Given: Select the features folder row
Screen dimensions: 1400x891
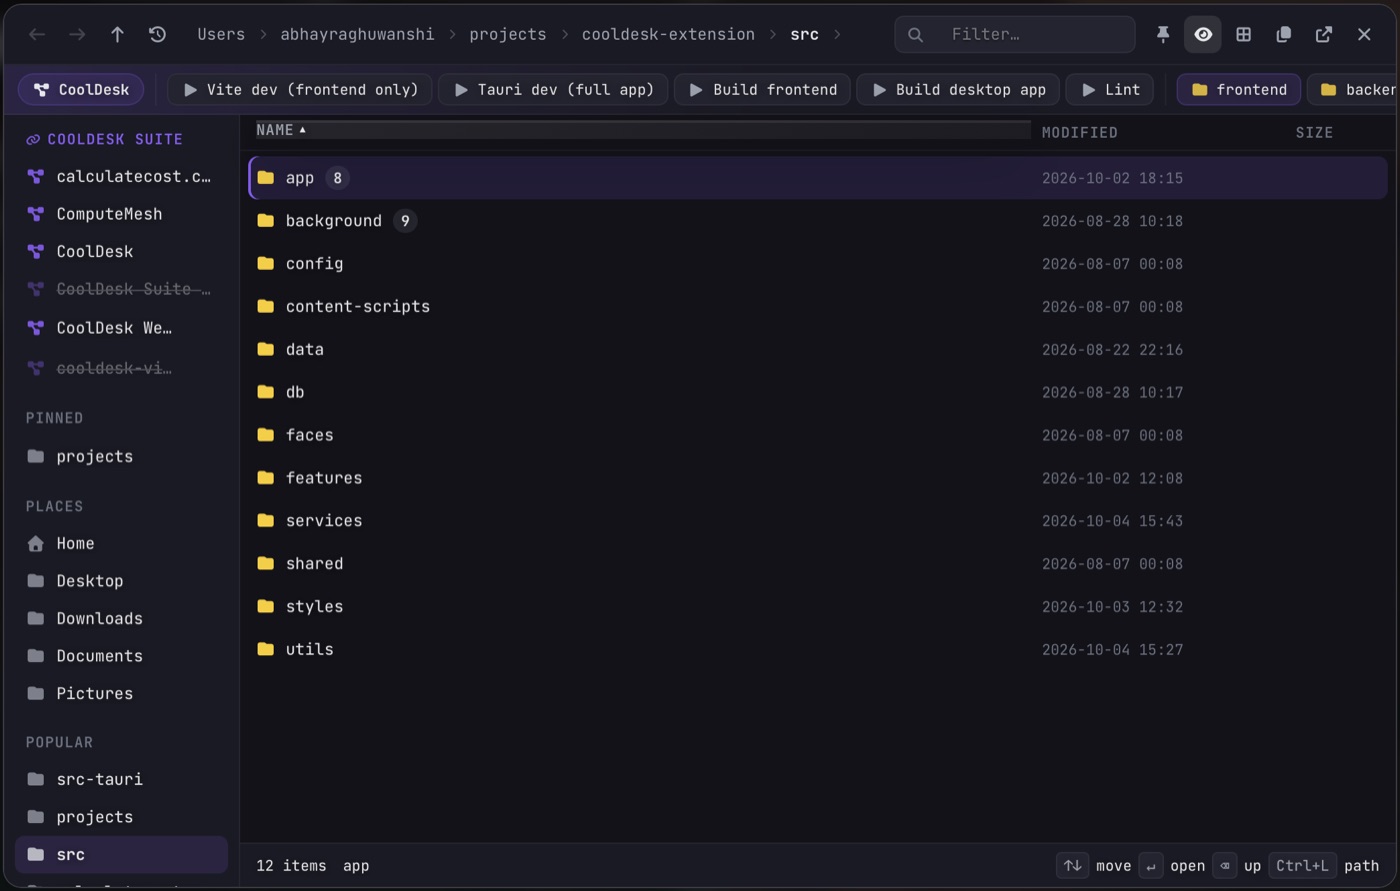Looking at the screenshot, I should (818, 478).
